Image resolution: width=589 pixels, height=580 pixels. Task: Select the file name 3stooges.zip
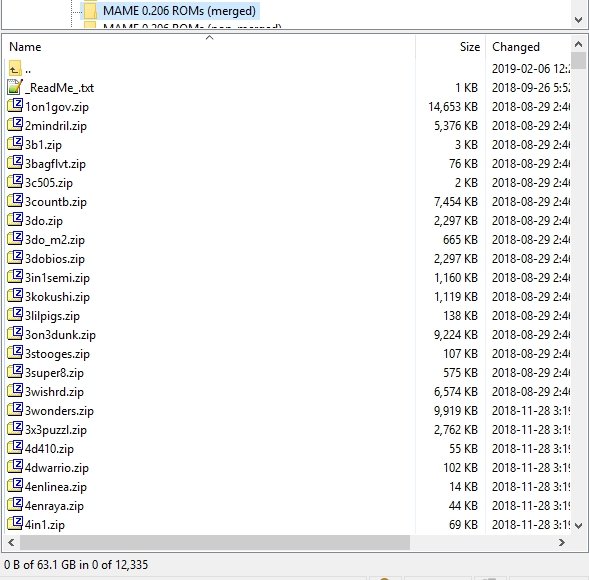click(x=57, y=354)
